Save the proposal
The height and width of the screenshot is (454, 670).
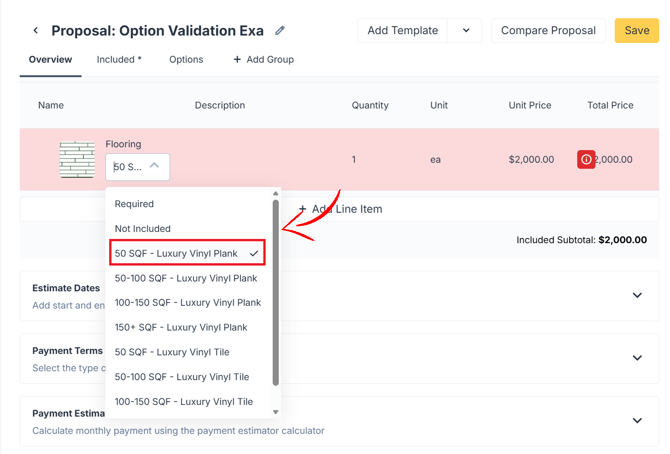pos(637,30)
